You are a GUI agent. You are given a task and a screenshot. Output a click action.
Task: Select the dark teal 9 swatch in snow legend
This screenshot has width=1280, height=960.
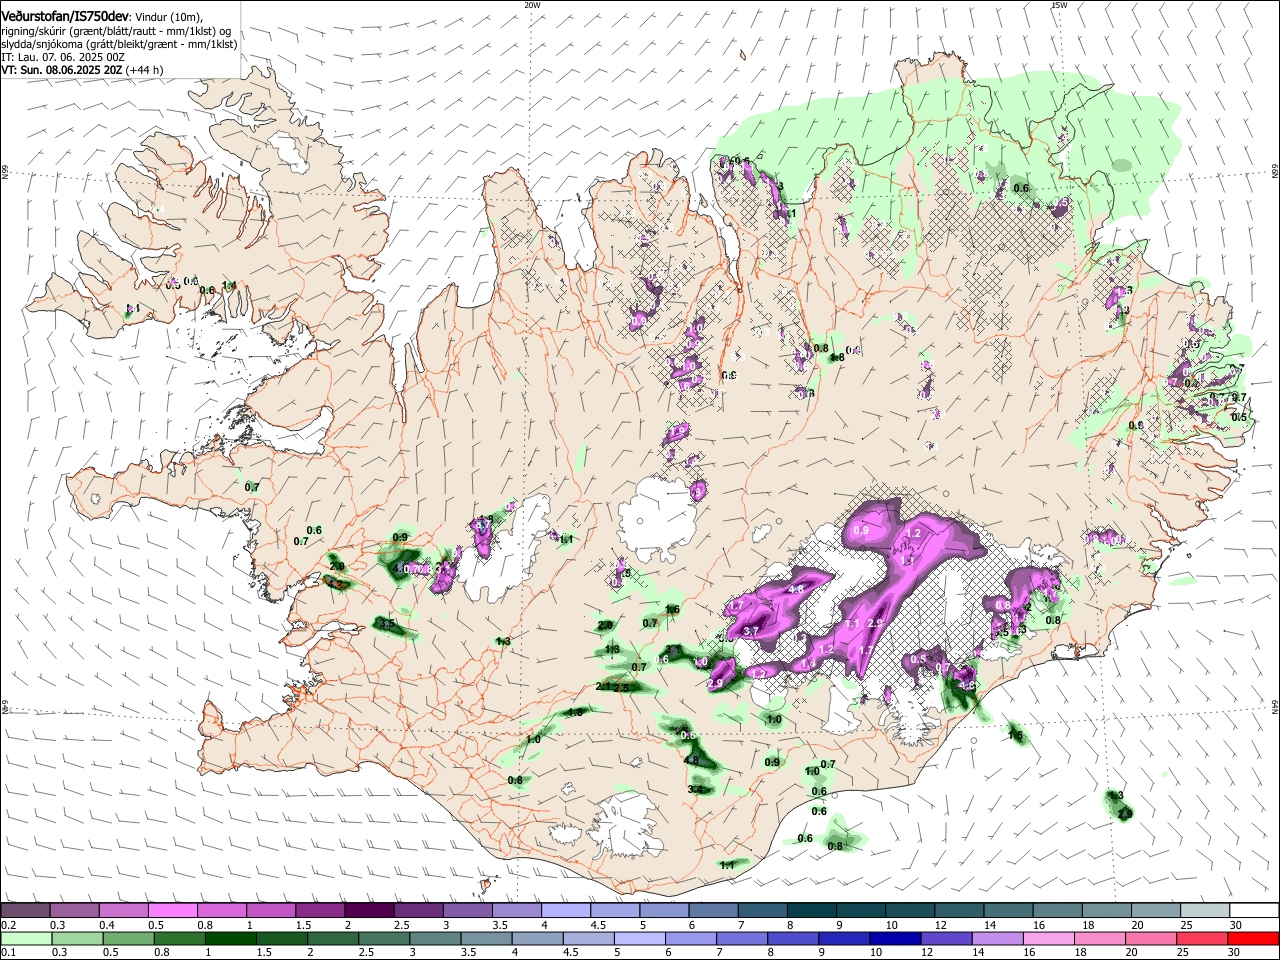[x=861, y=910]
